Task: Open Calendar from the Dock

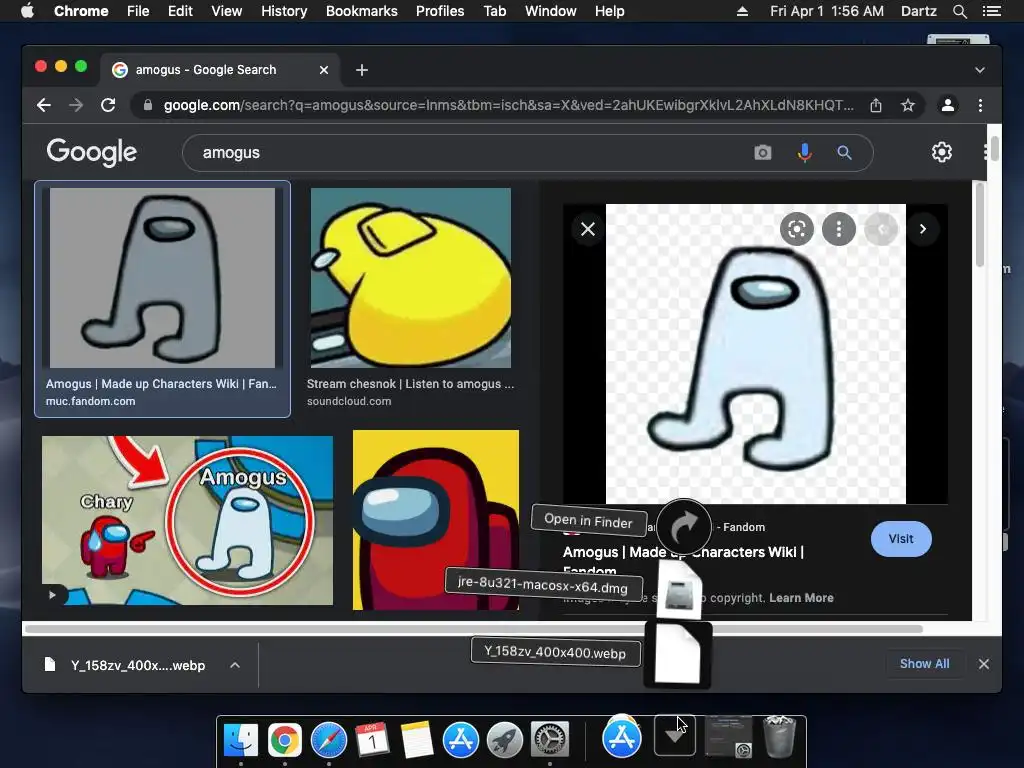Action: click(372, 740)
